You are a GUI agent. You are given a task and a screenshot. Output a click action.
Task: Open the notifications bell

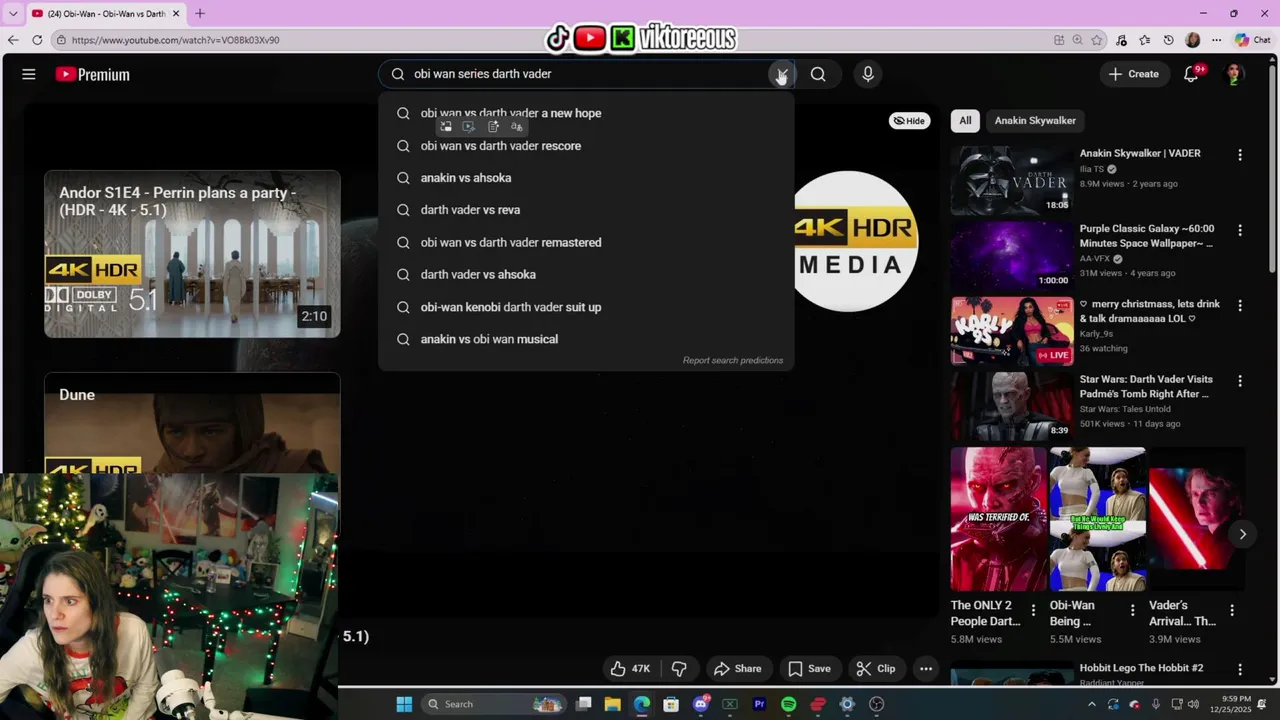1191,74
